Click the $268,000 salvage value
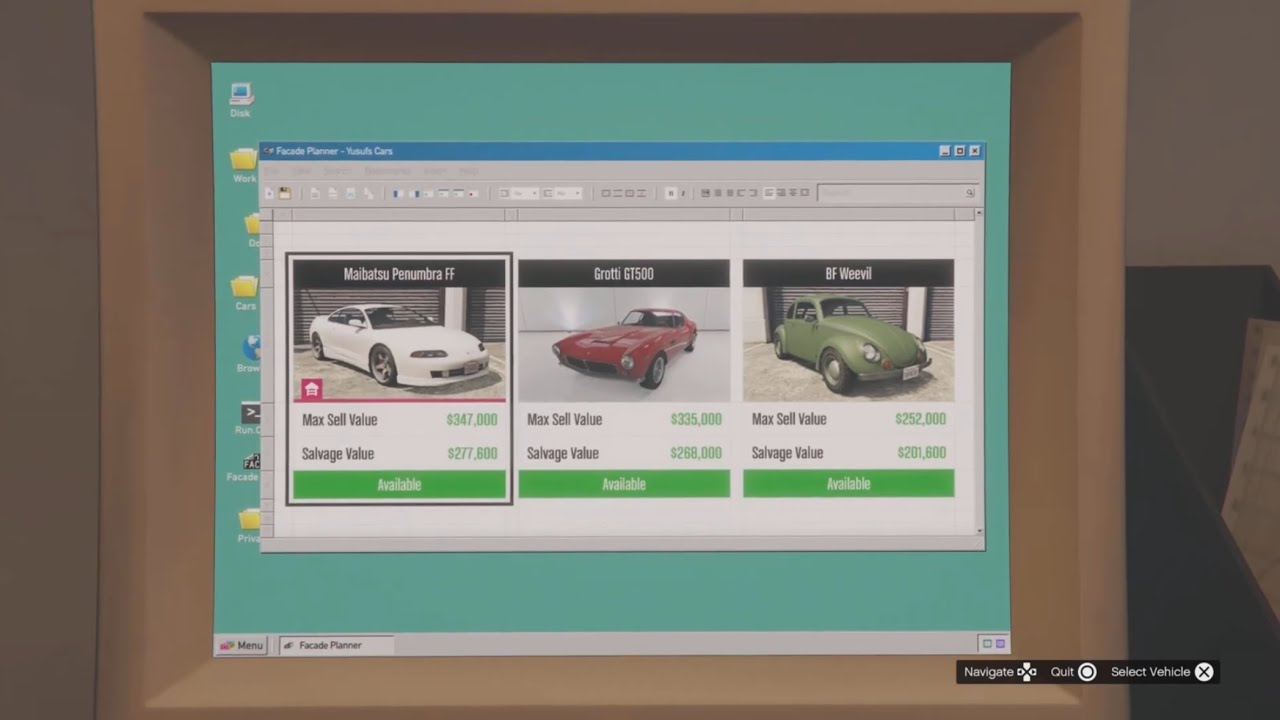 coord(696,453)
